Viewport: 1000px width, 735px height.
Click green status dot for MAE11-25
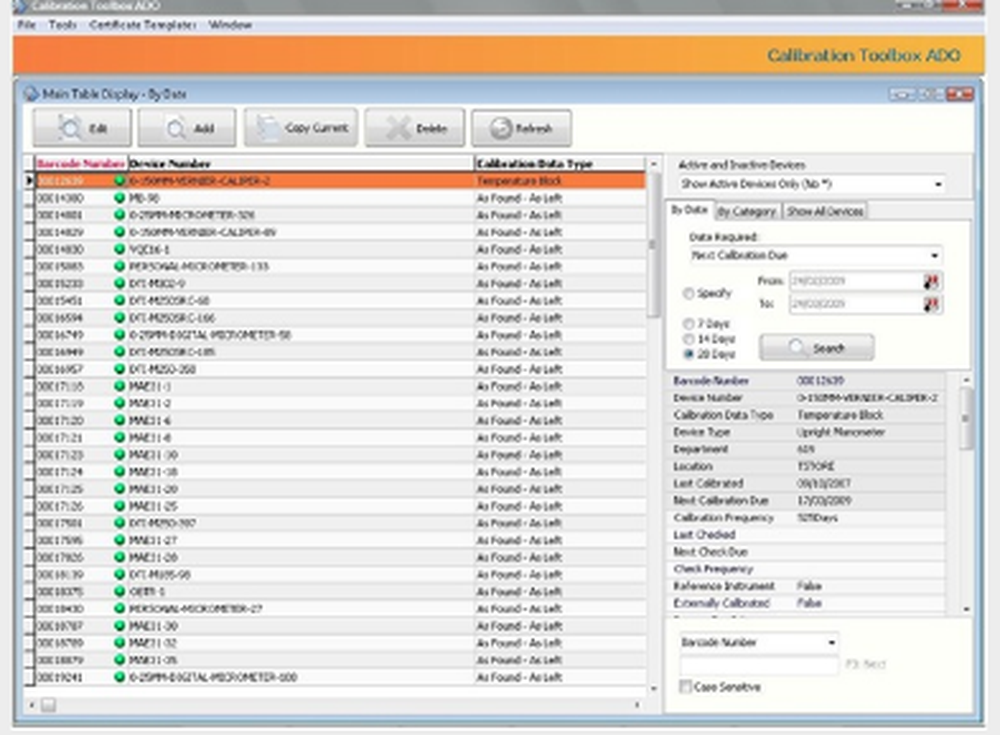coord(119,506)
